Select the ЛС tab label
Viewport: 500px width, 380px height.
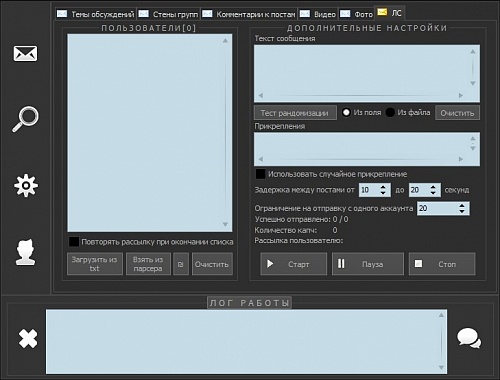396,13
